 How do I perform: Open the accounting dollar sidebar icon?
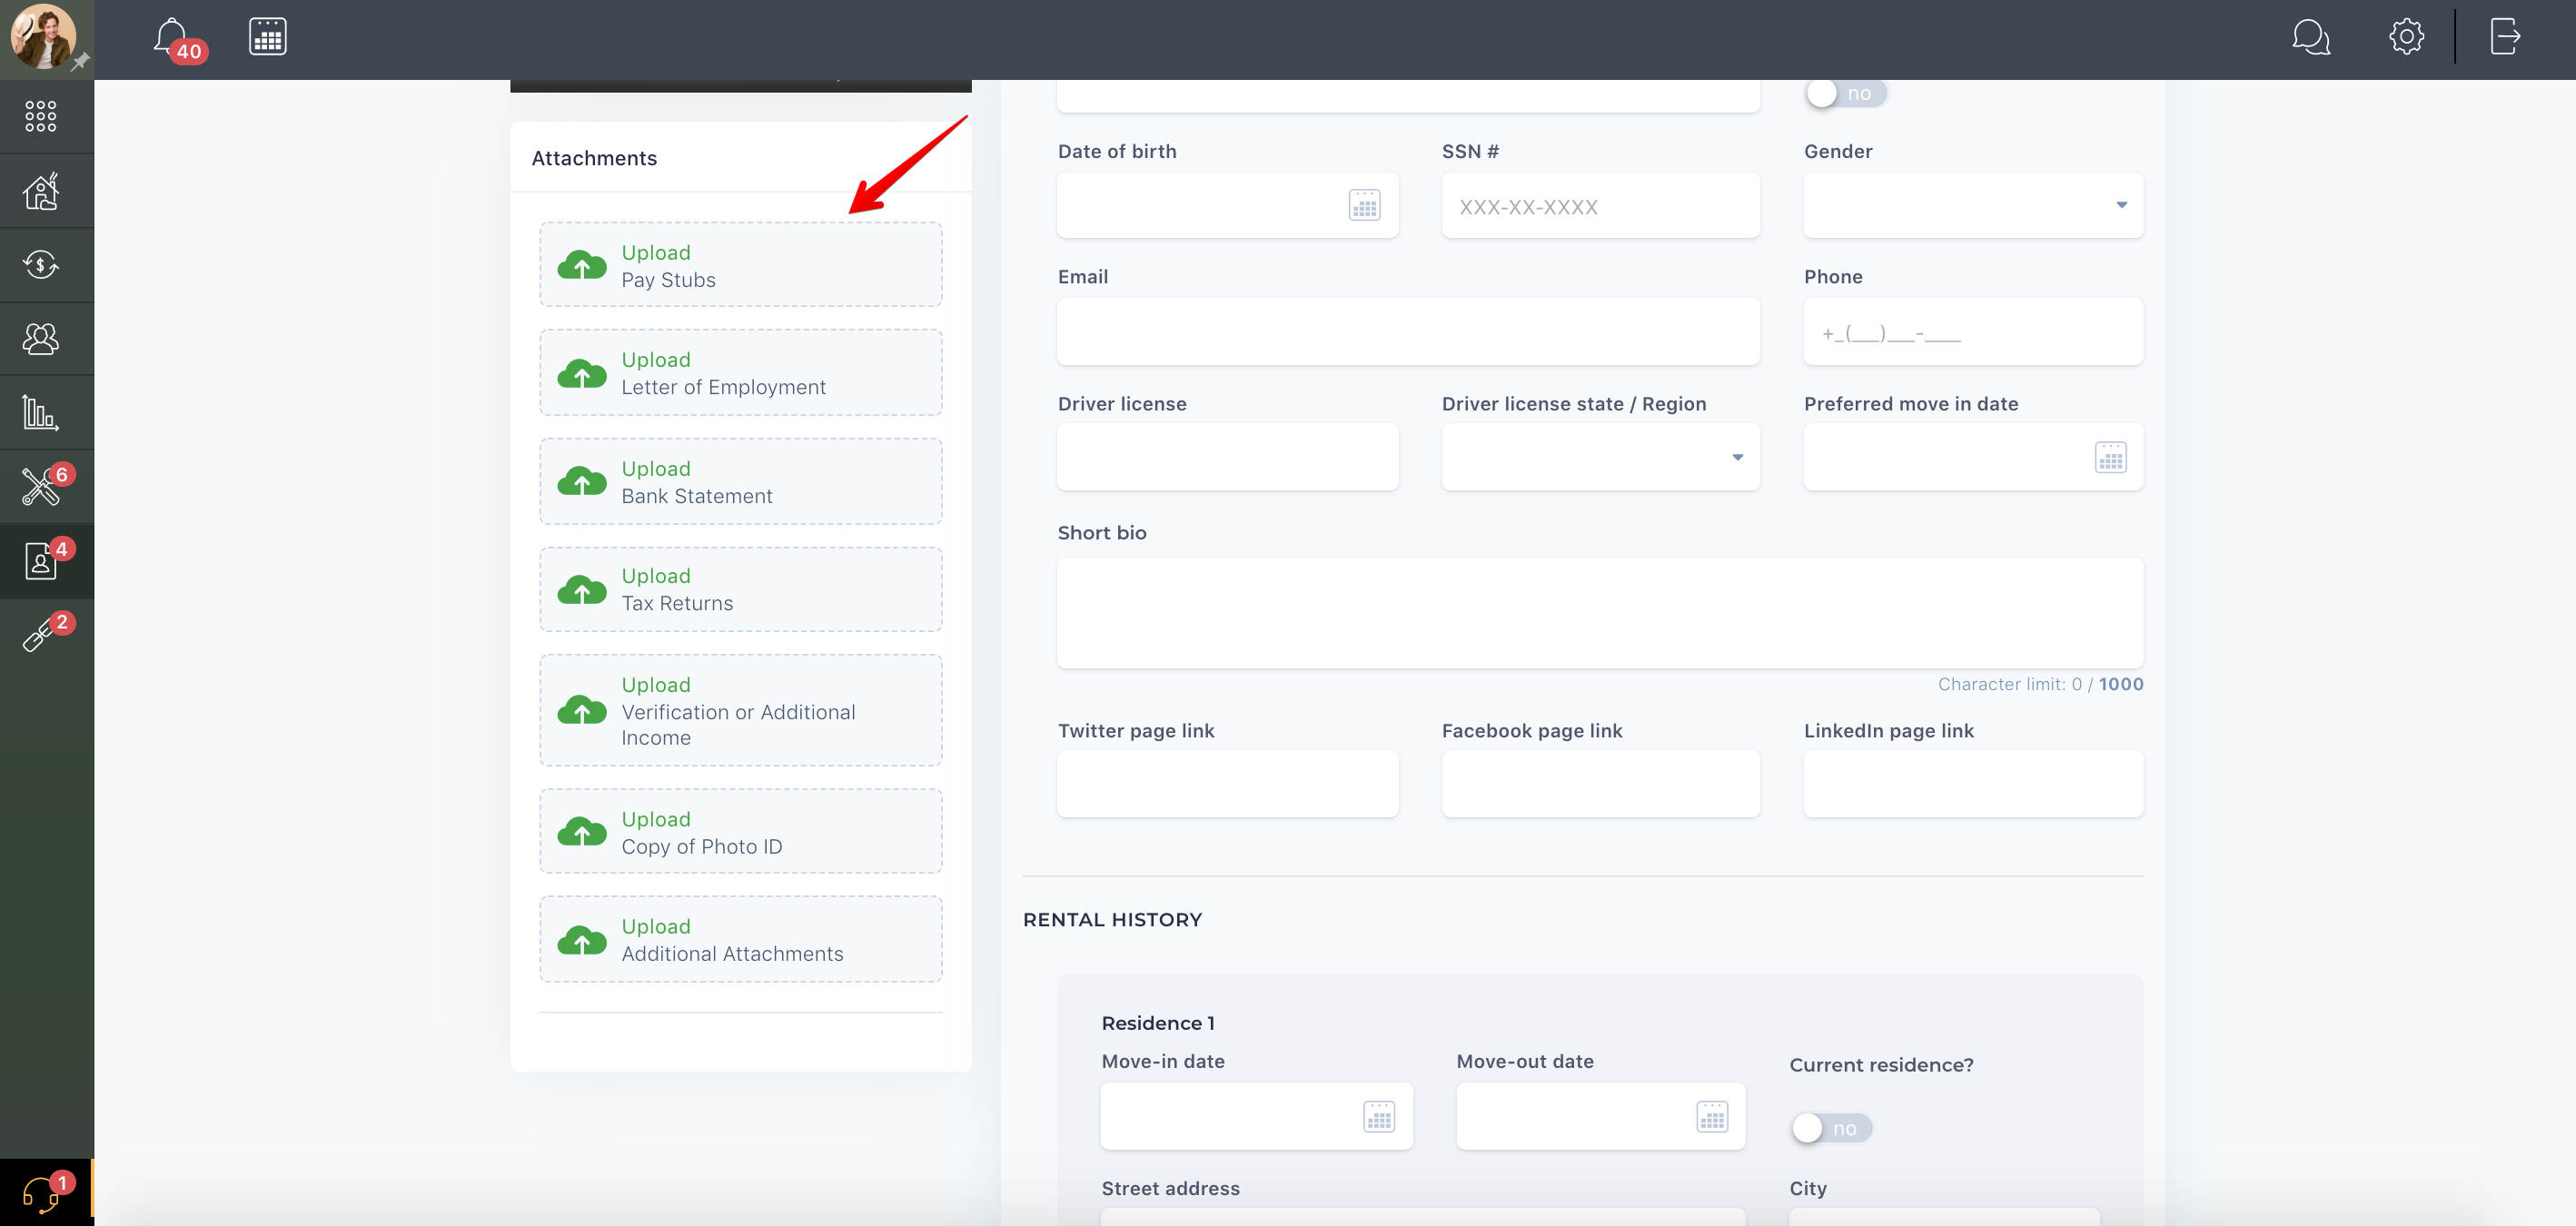[x=41, y=265]
